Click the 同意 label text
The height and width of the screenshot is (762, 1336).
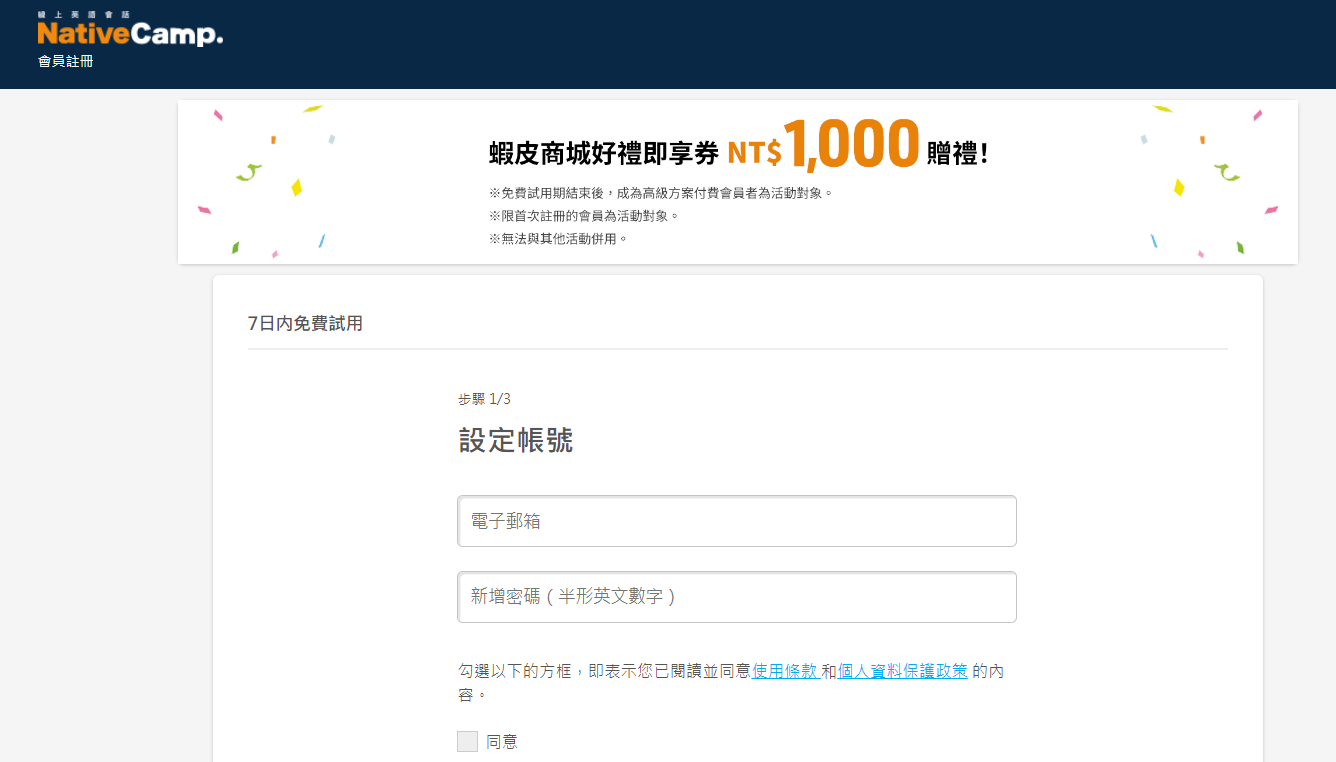(x=502, y=742)
